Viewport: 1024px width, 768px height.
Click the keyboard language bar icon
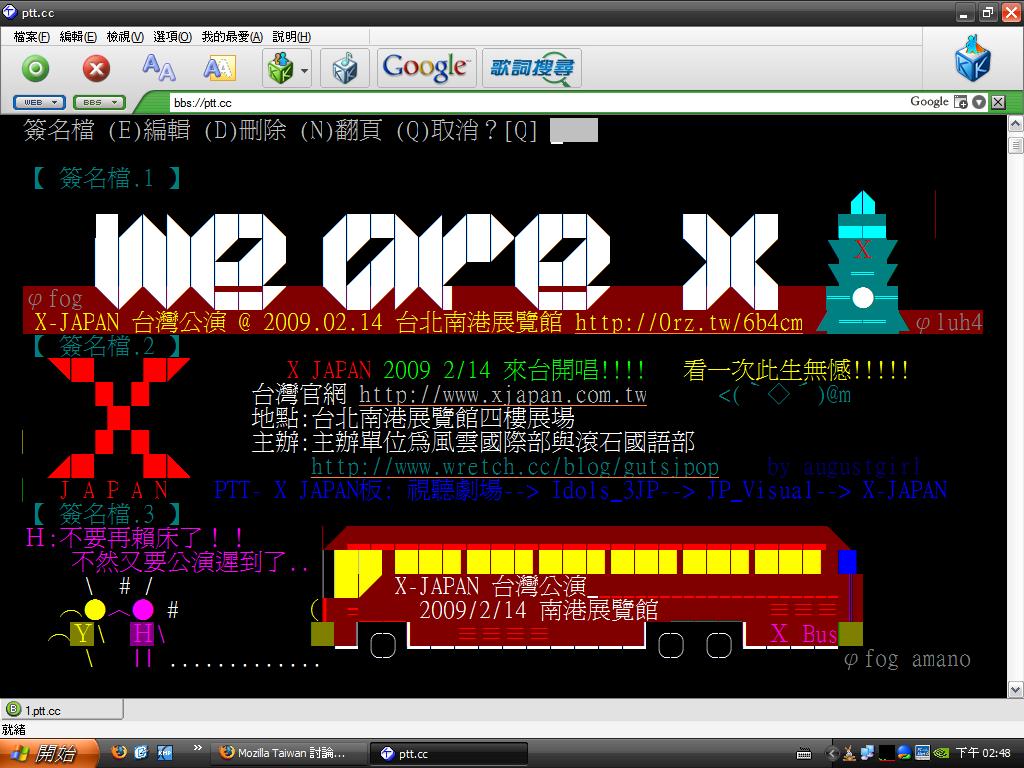click(804, 754)
